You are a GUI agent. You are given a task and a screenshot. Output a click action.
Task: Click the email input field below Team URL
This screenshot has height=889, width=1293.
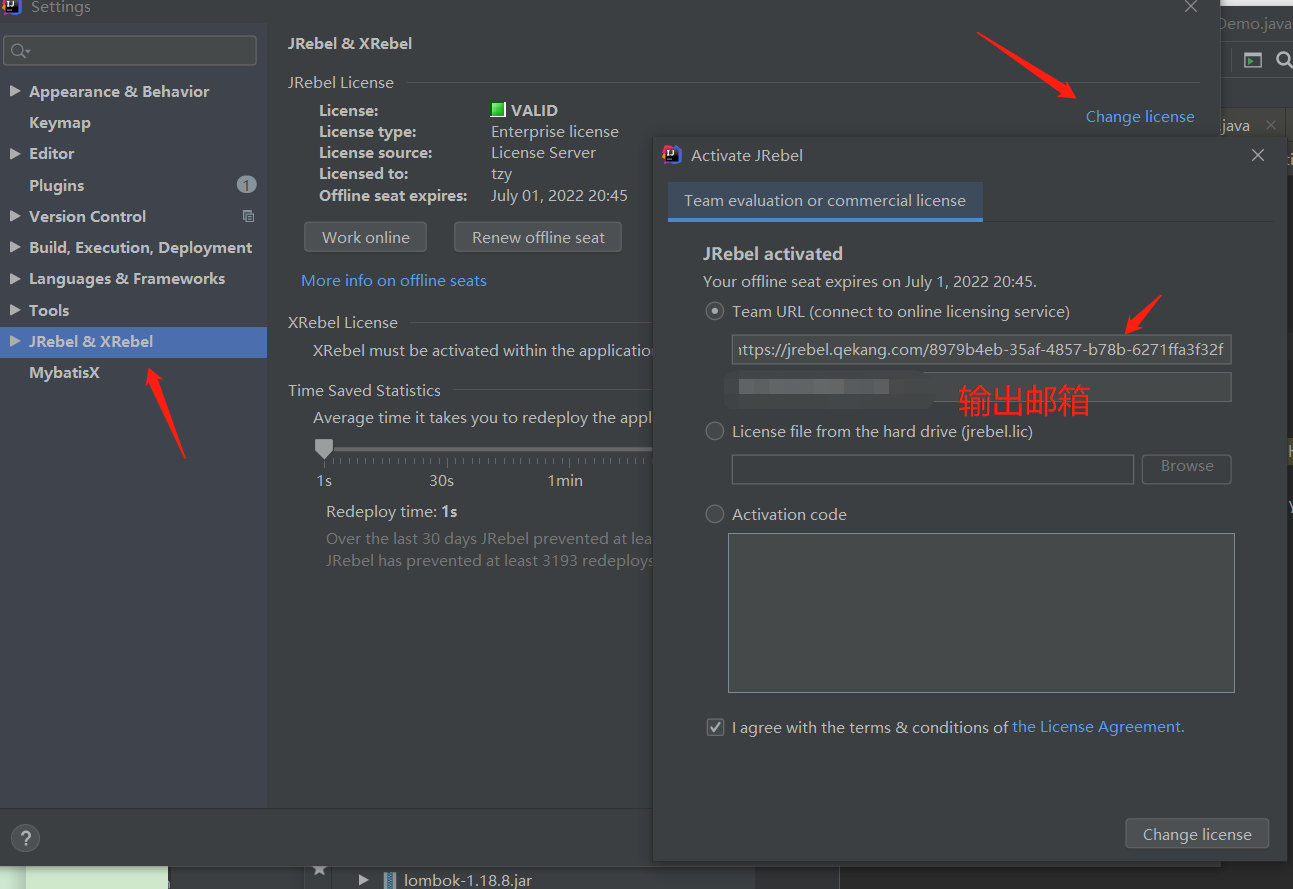coord(981,387)
